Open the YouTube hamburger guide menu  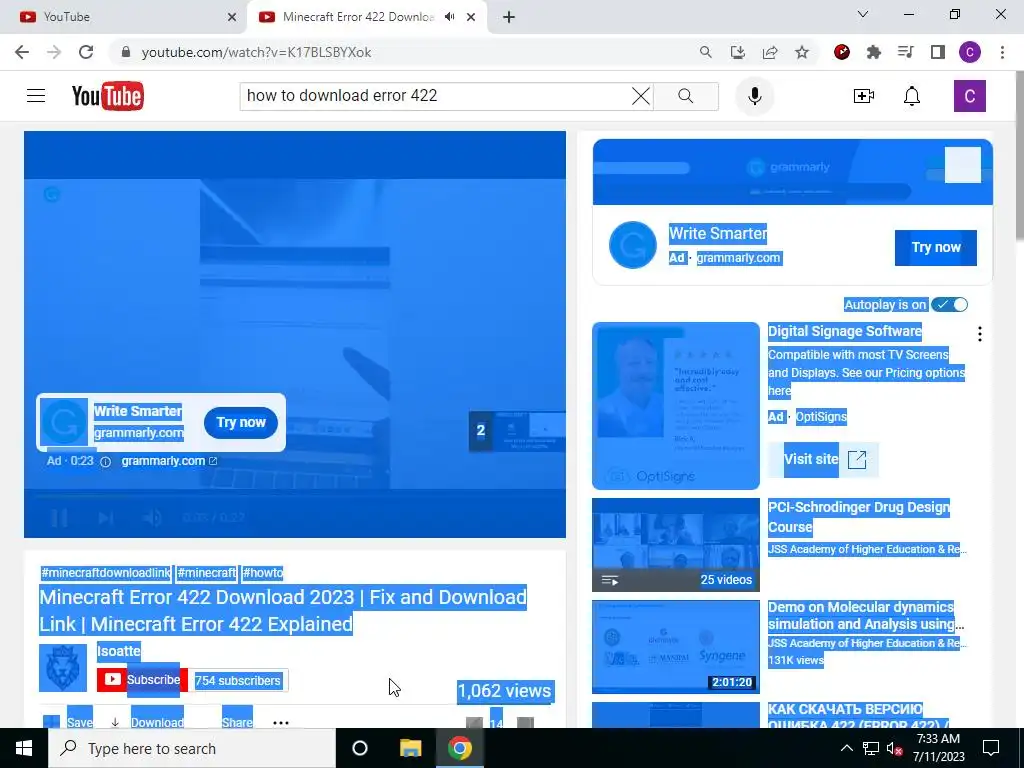(x=36, y=96)
